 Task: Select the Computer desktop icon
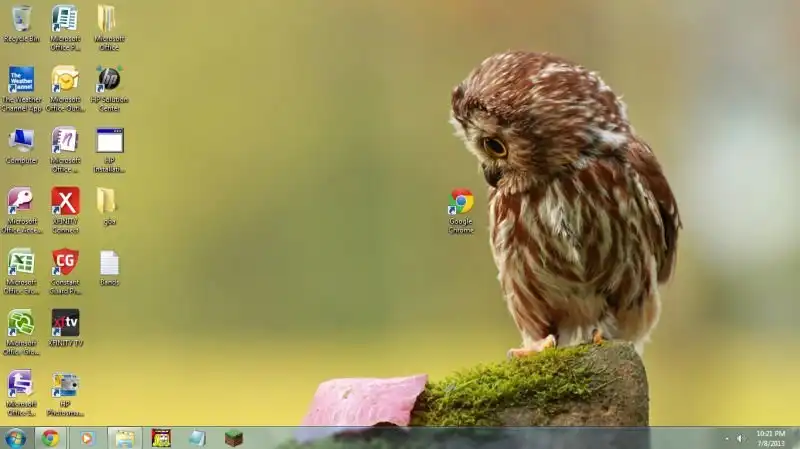tap(21, 141)
